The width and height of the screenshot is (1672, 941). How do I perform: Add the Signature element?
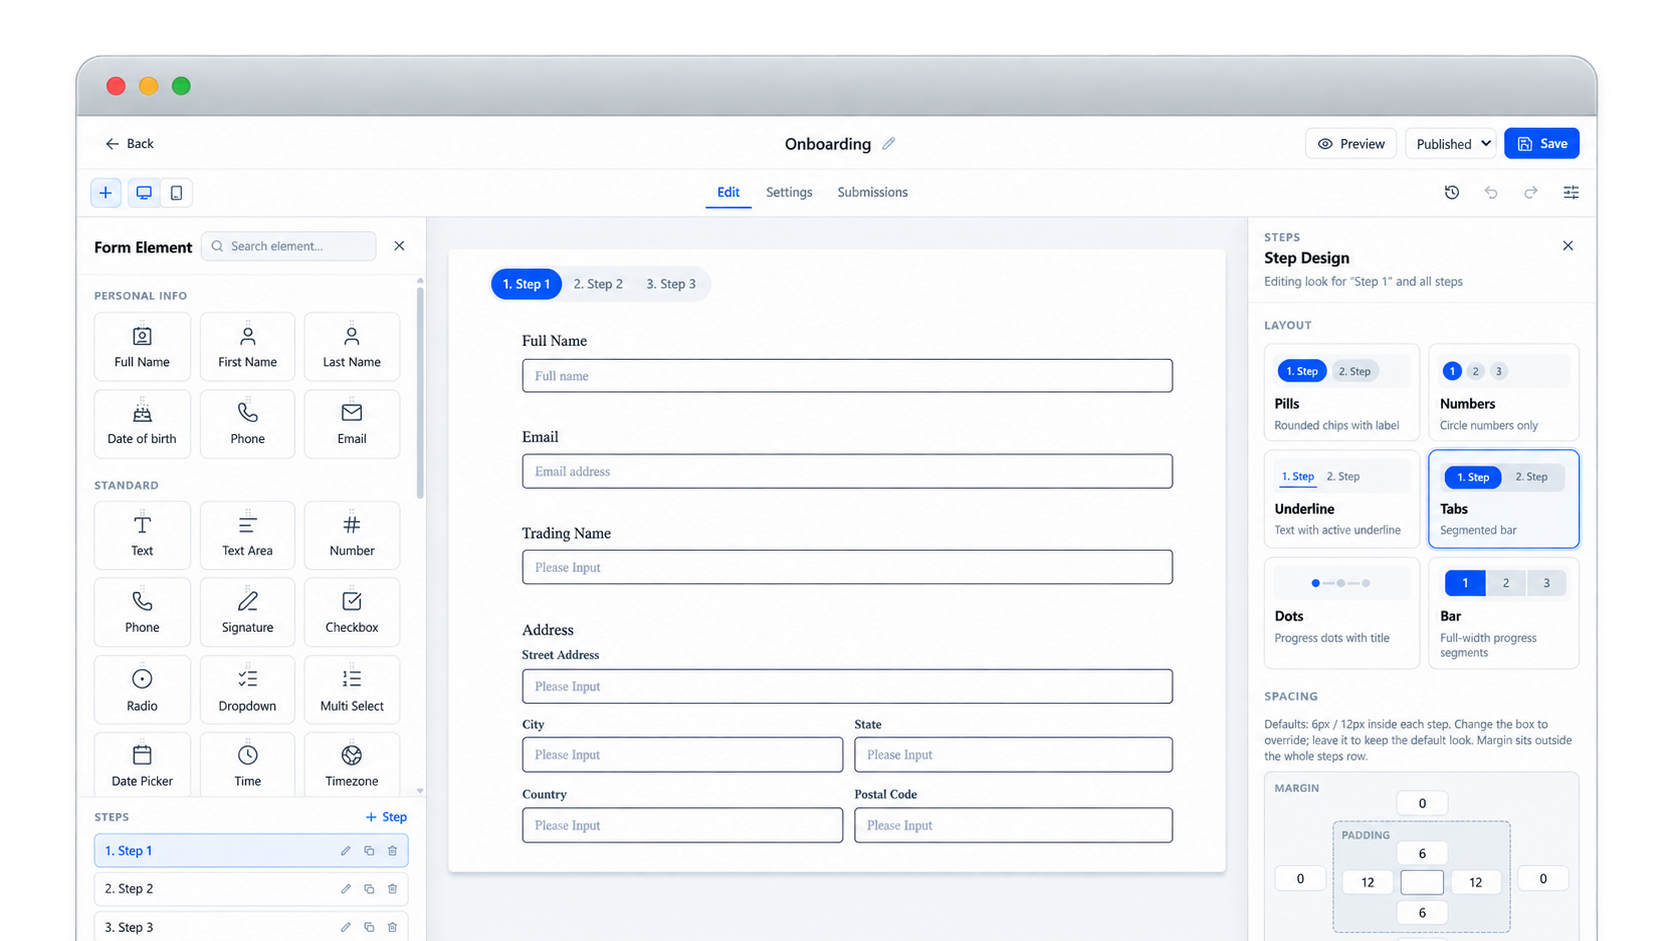pyautogui.click(x=247, y=612)
